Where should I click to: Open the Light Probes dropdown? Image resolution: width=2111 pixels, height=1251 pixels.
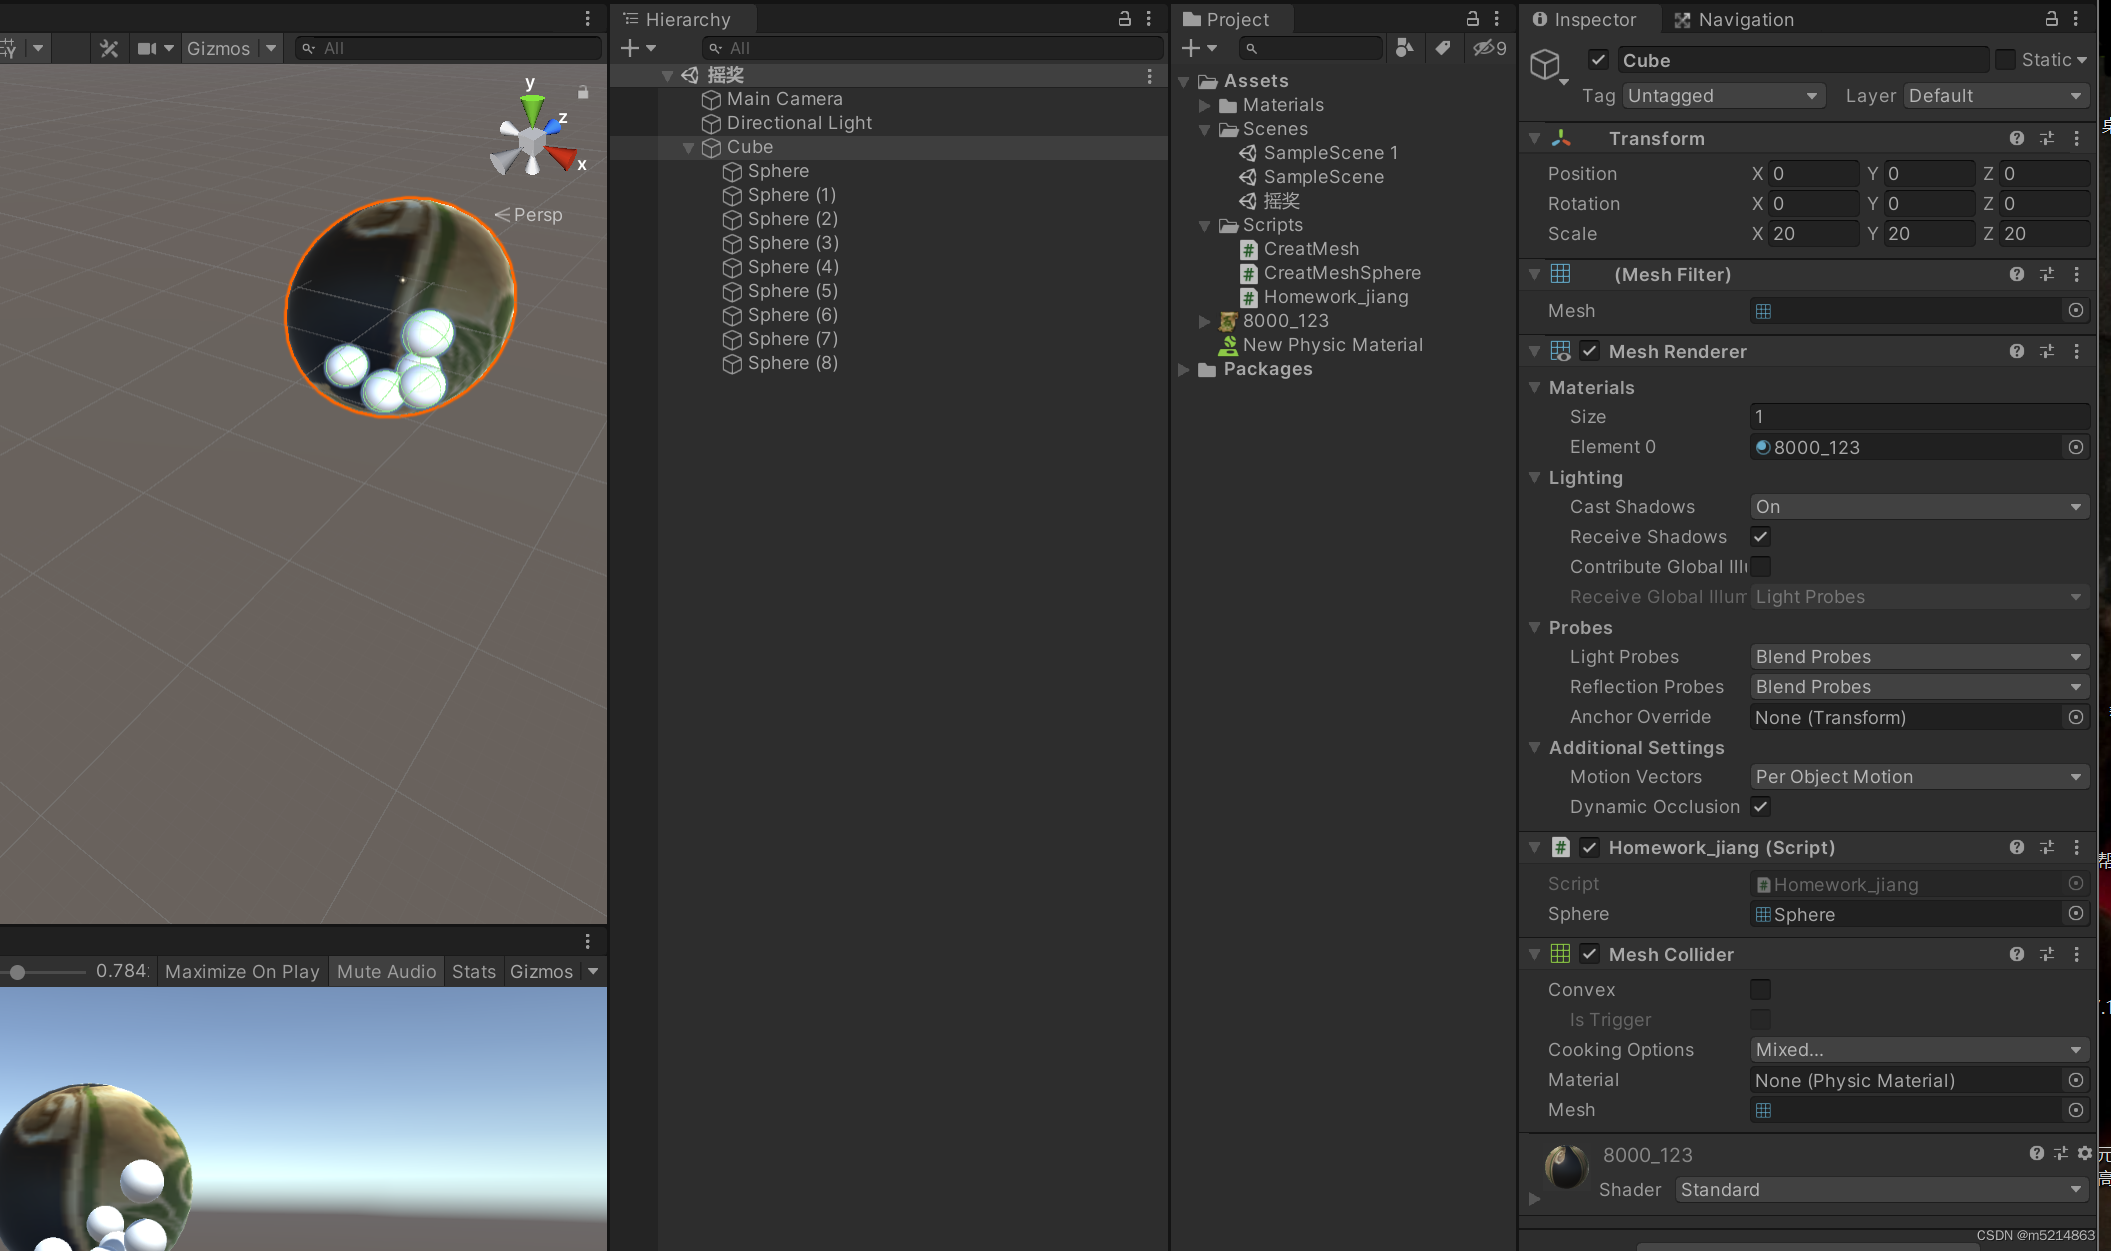coord(1917,657)
